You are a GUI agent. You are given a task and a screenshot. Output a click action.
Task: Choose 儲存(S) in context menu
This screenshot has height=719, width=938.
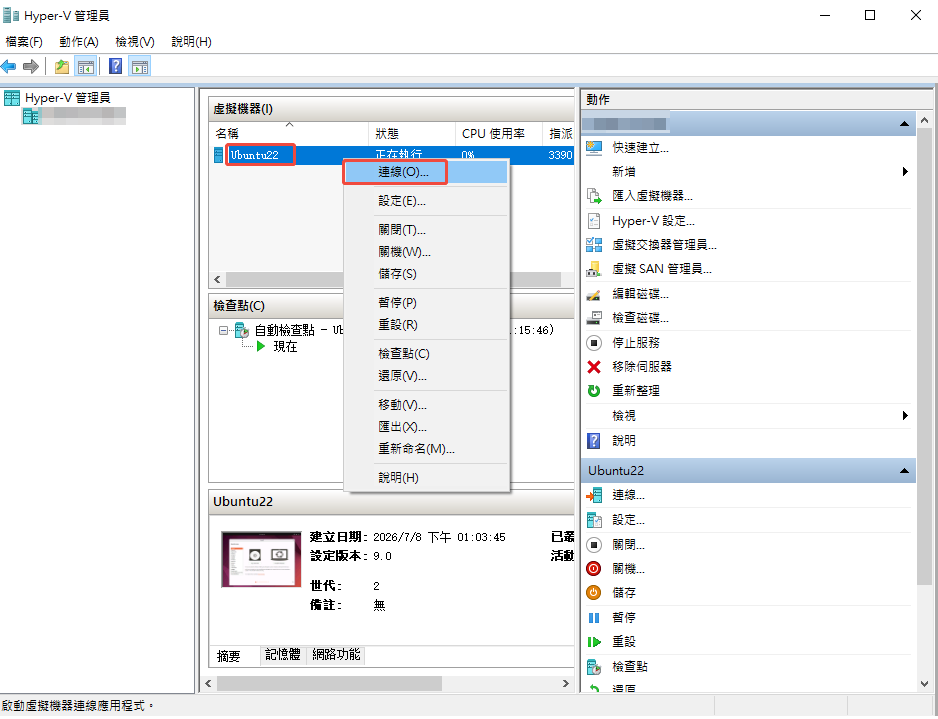(x=426, y=274)
